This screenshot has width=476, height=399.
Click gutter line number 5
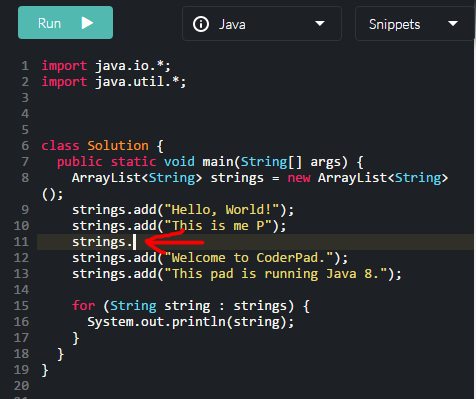(25, 130)
